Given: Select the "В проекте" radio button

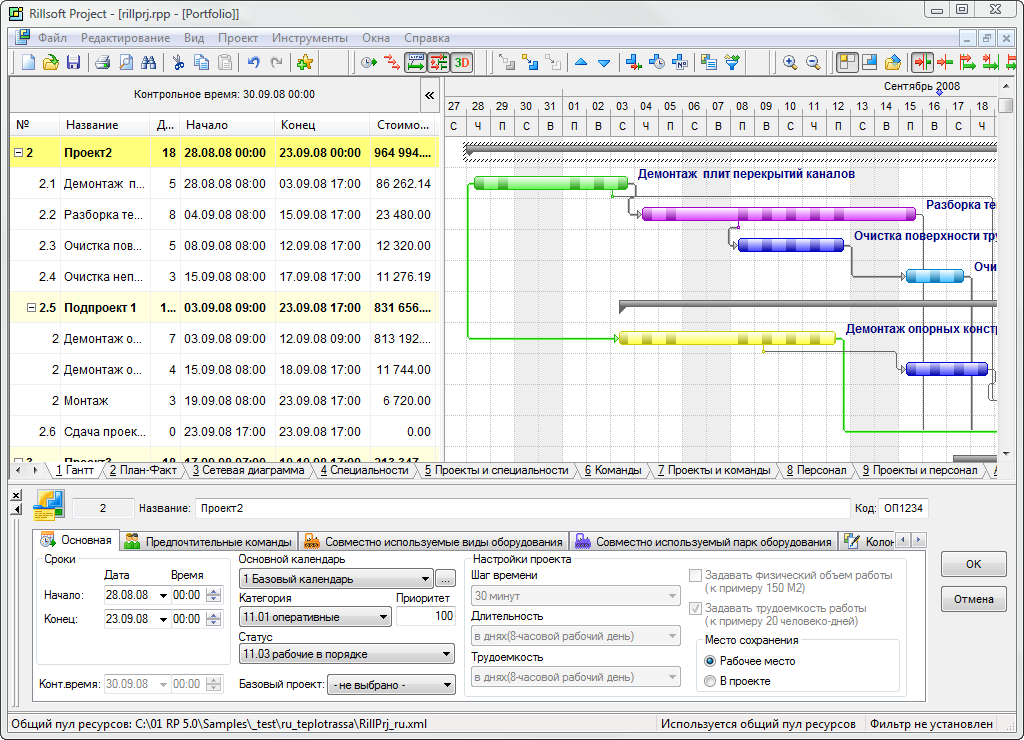Looking at the screenshot, I should pyautogui.click(x=711, y=681).
